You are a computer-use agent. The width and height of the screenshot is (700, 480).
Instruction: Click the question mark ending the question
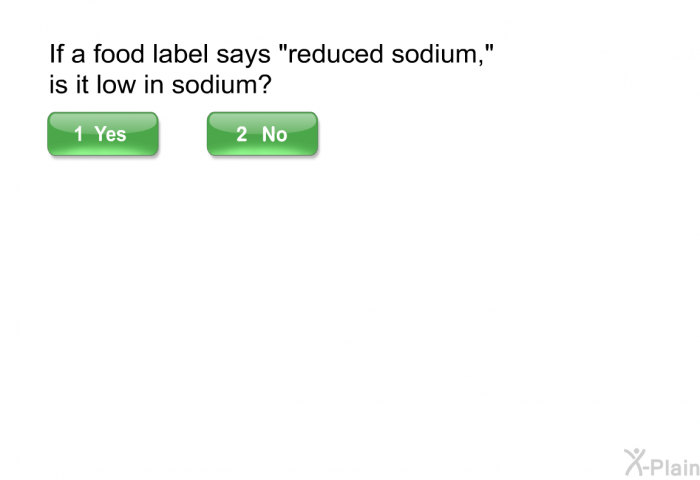pos(265,87)
